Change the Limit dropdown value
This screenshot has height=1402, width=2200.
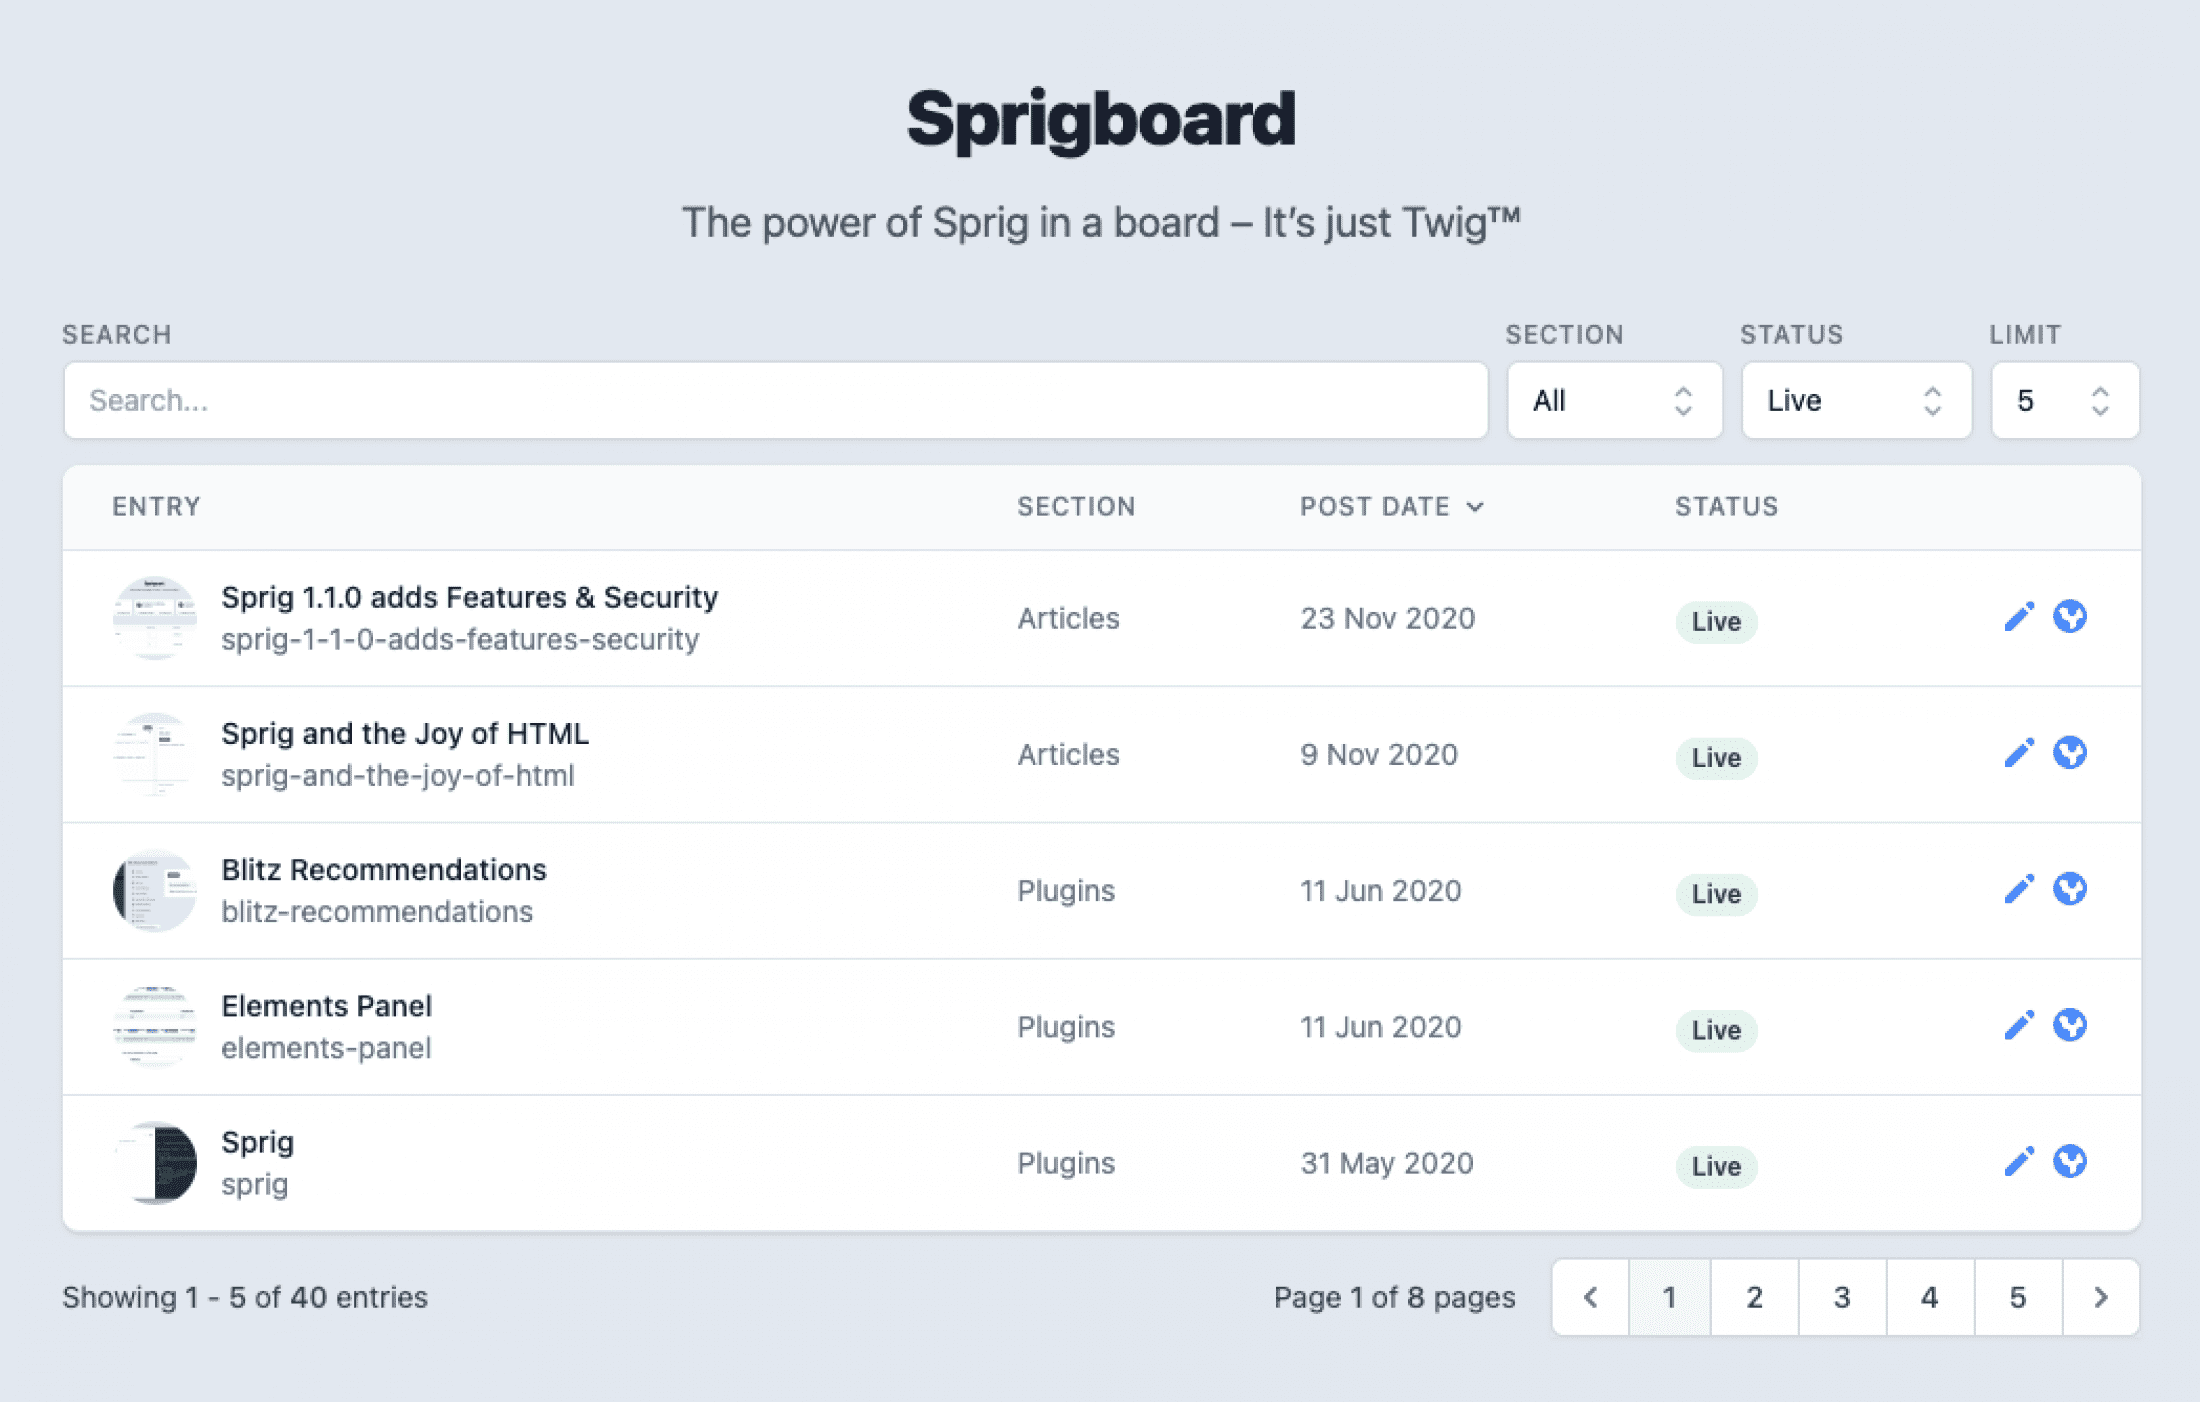pyautogui.click(x=2065, y=400)
